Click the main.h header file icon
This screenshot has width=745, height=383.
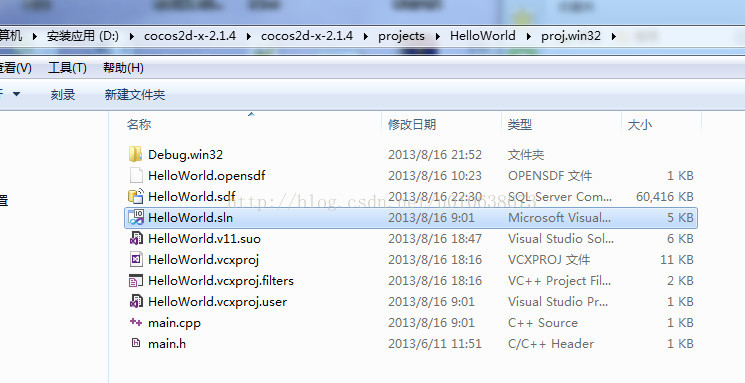136,343
